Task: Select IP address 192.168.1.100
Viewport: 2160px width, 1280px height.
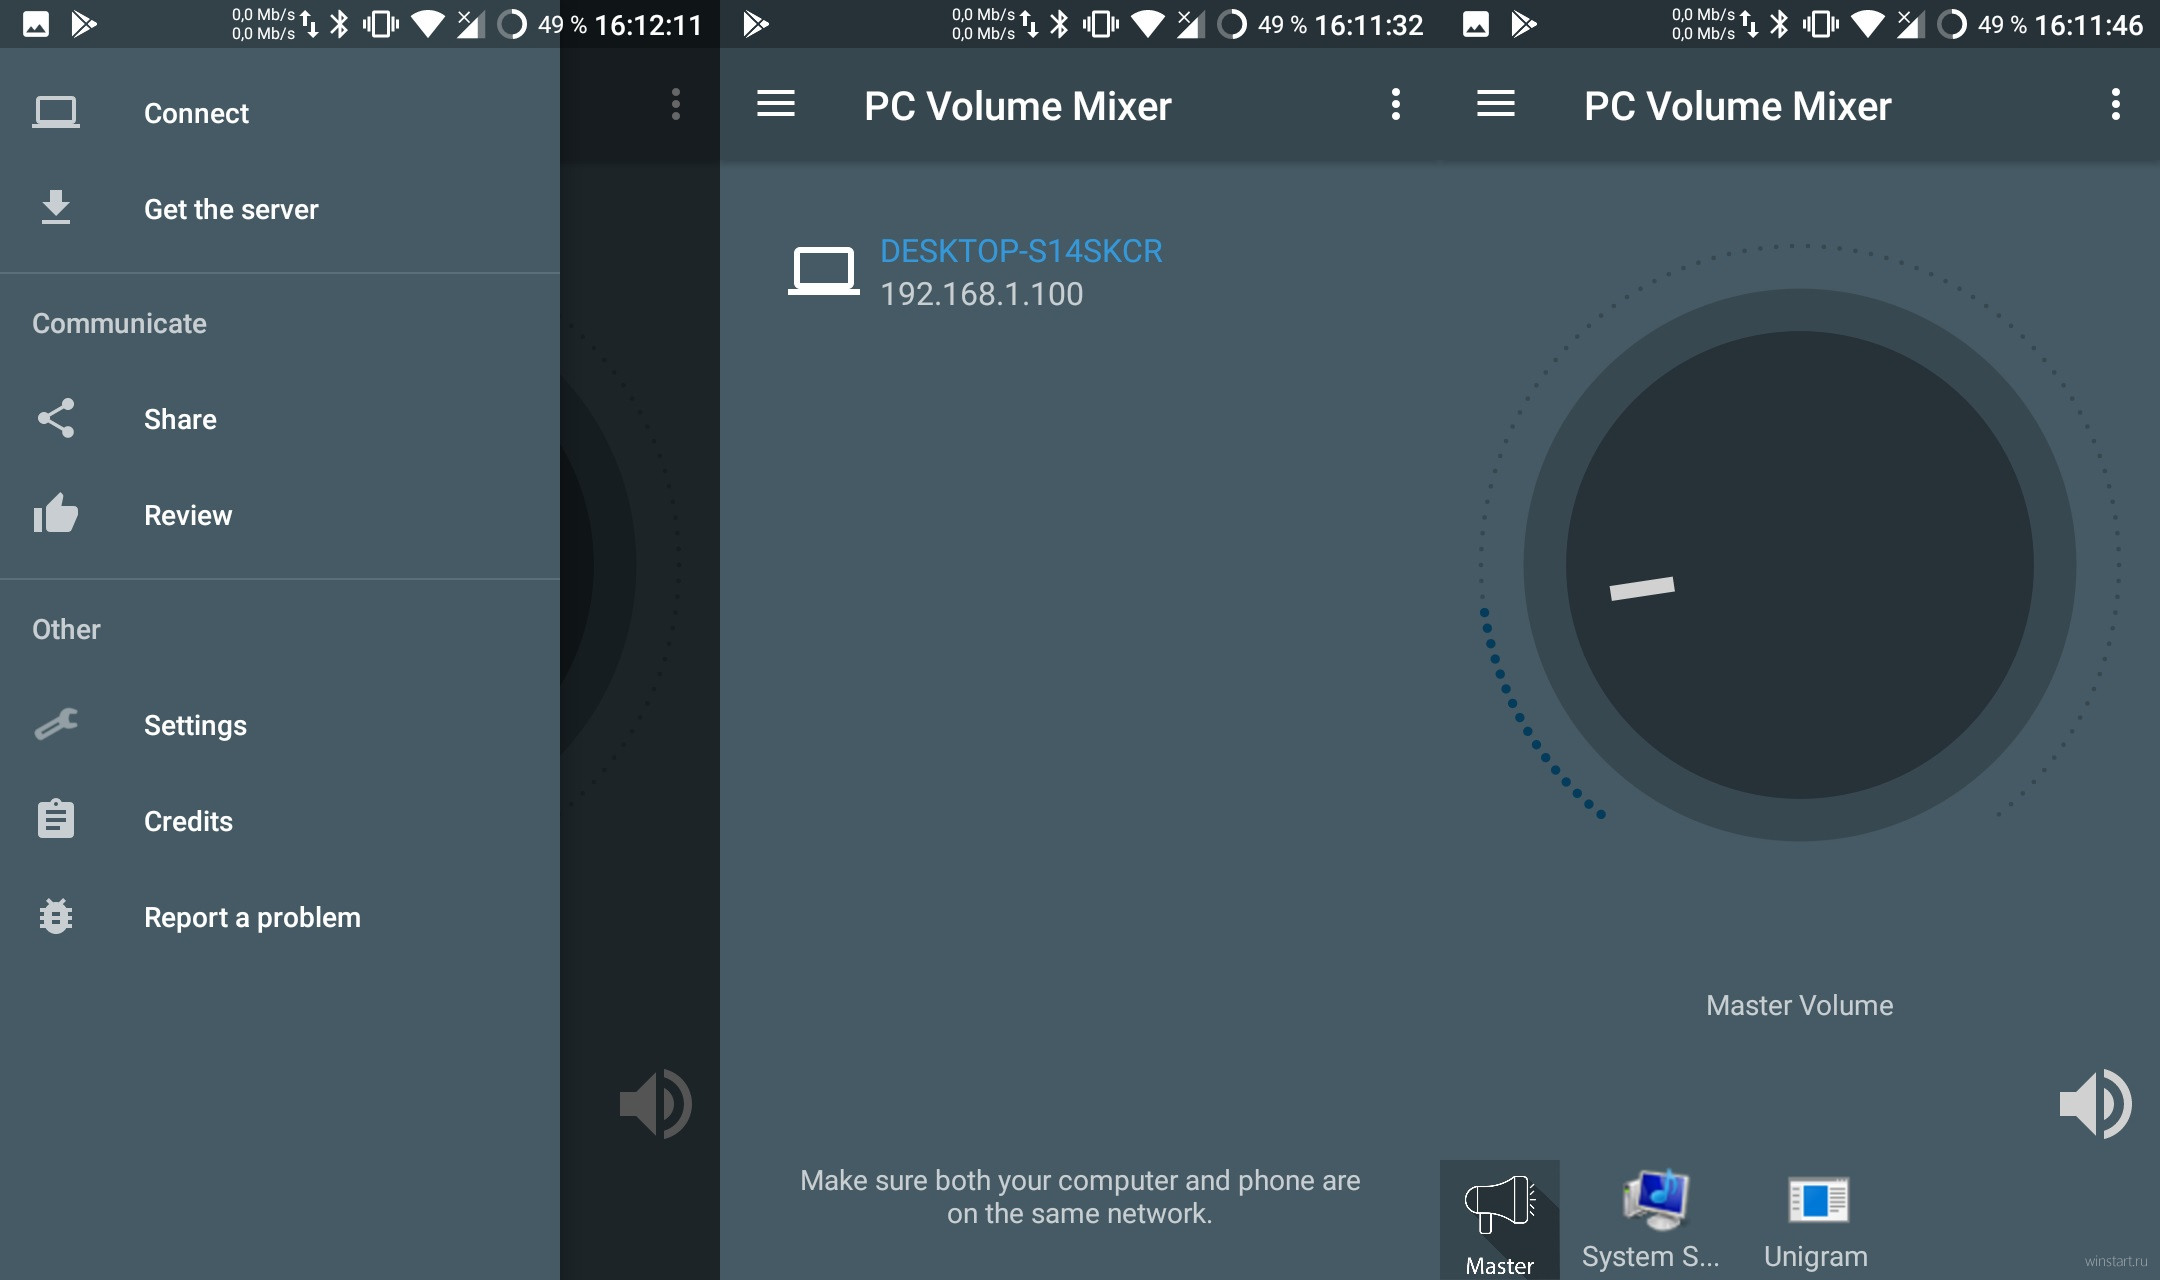Action: coord(982,294)
